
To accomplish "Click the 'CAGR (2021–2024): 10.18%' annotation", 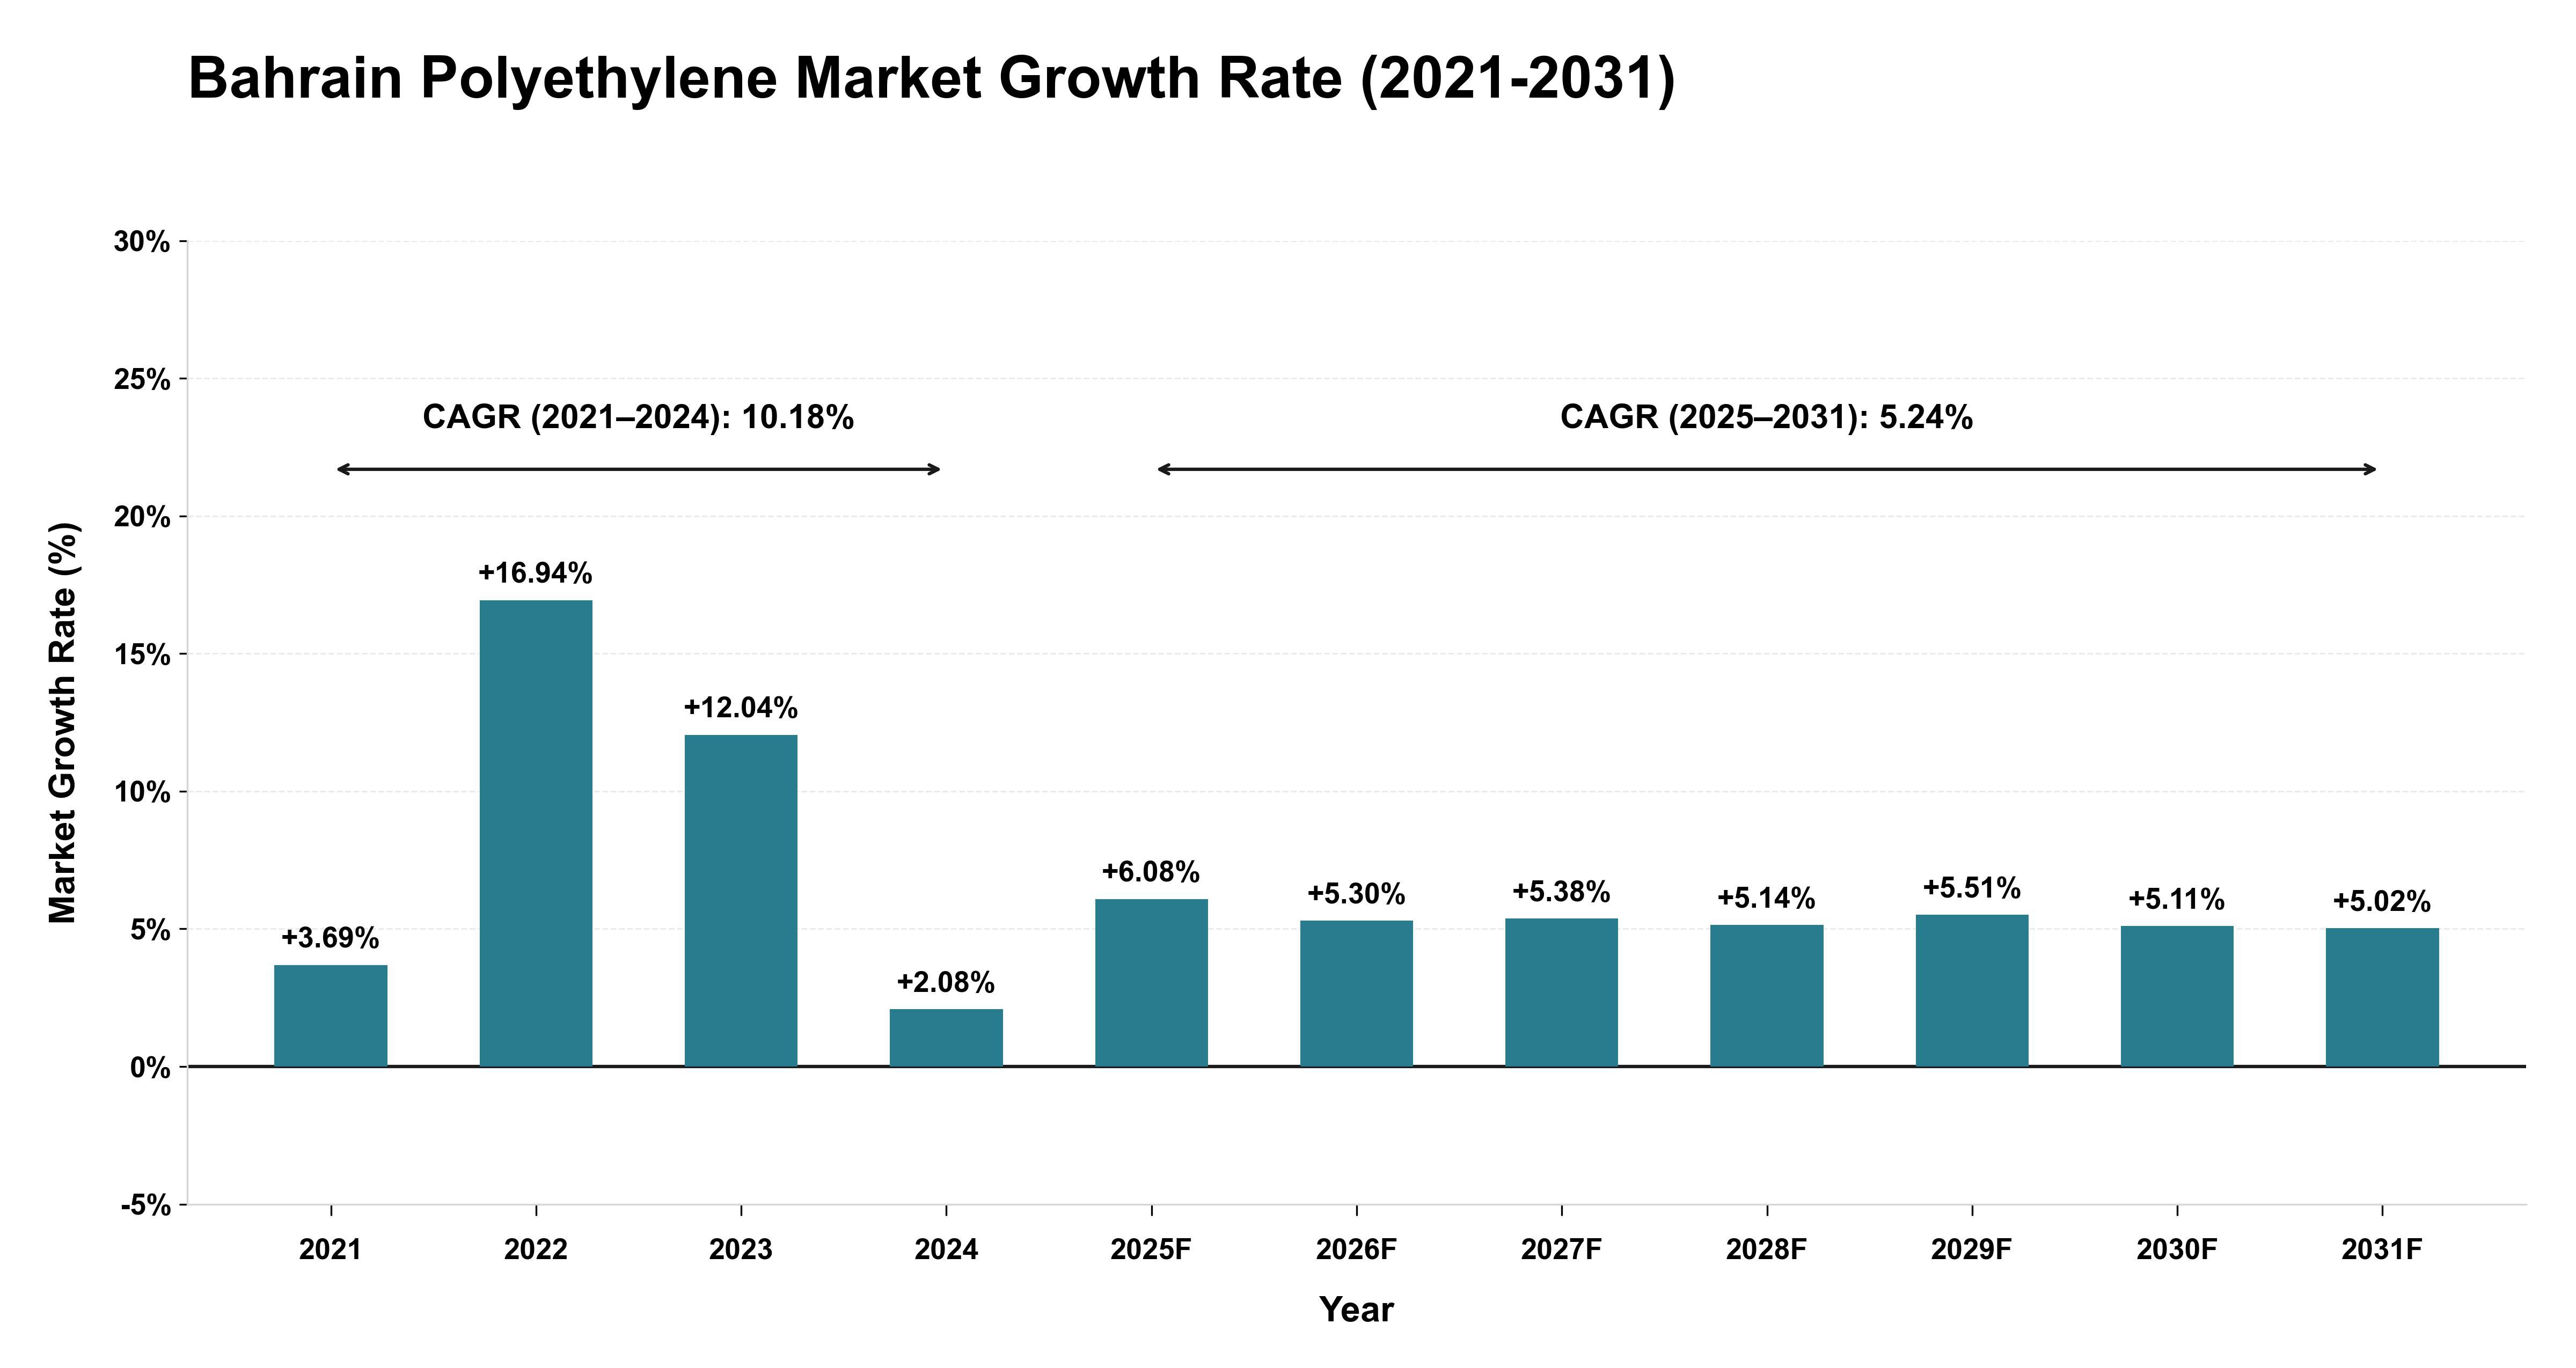I will tap(638, 417).
